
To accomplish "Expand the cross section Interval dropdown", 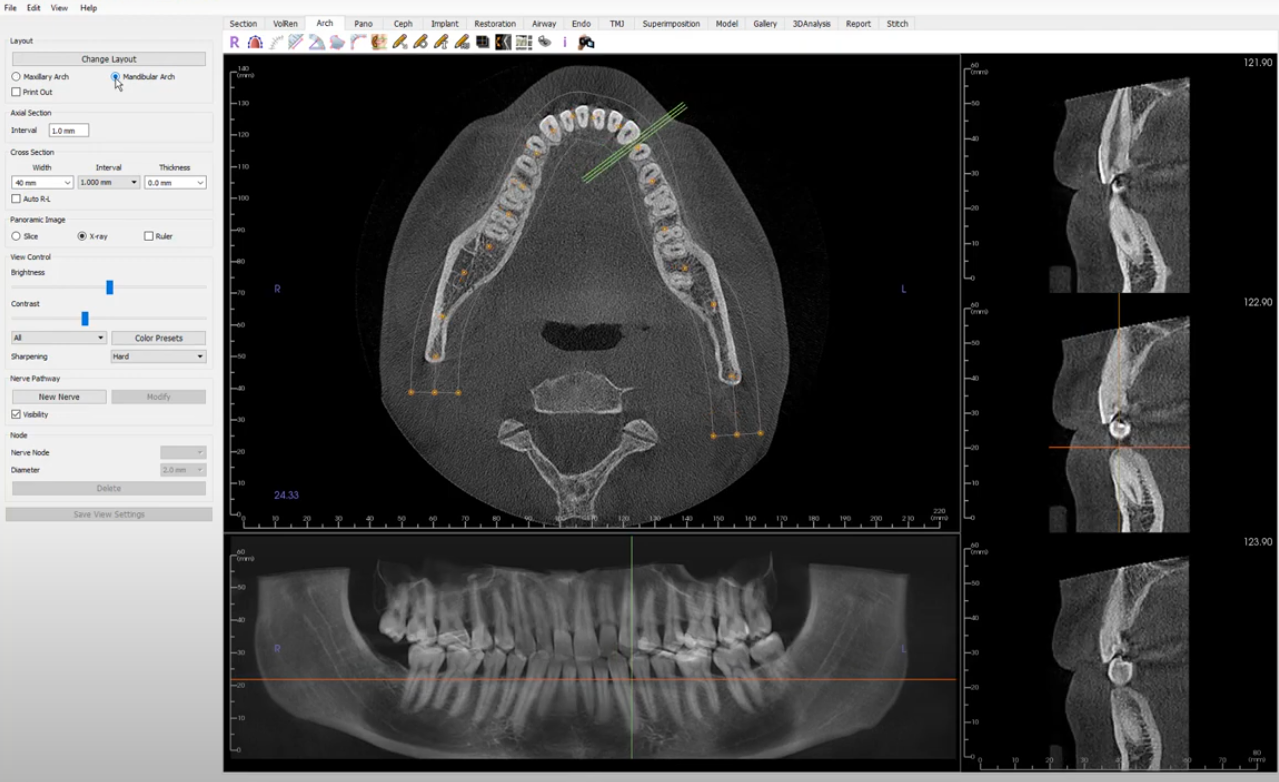I will (107, 181).
